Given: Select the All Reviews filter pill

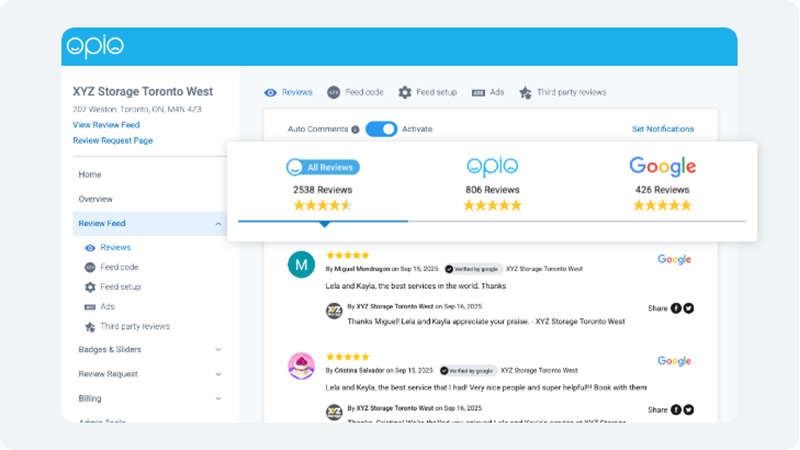Looking at the screenshot, I should point(322,167).
